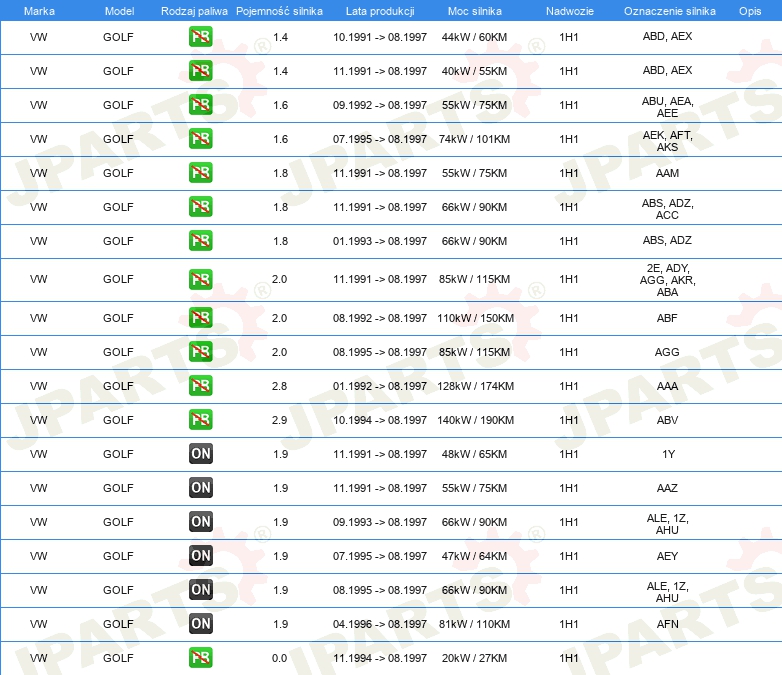782x675 pixels.
Task: Click petrol icon in ABF engine row
Action: (x=200, y=317)
